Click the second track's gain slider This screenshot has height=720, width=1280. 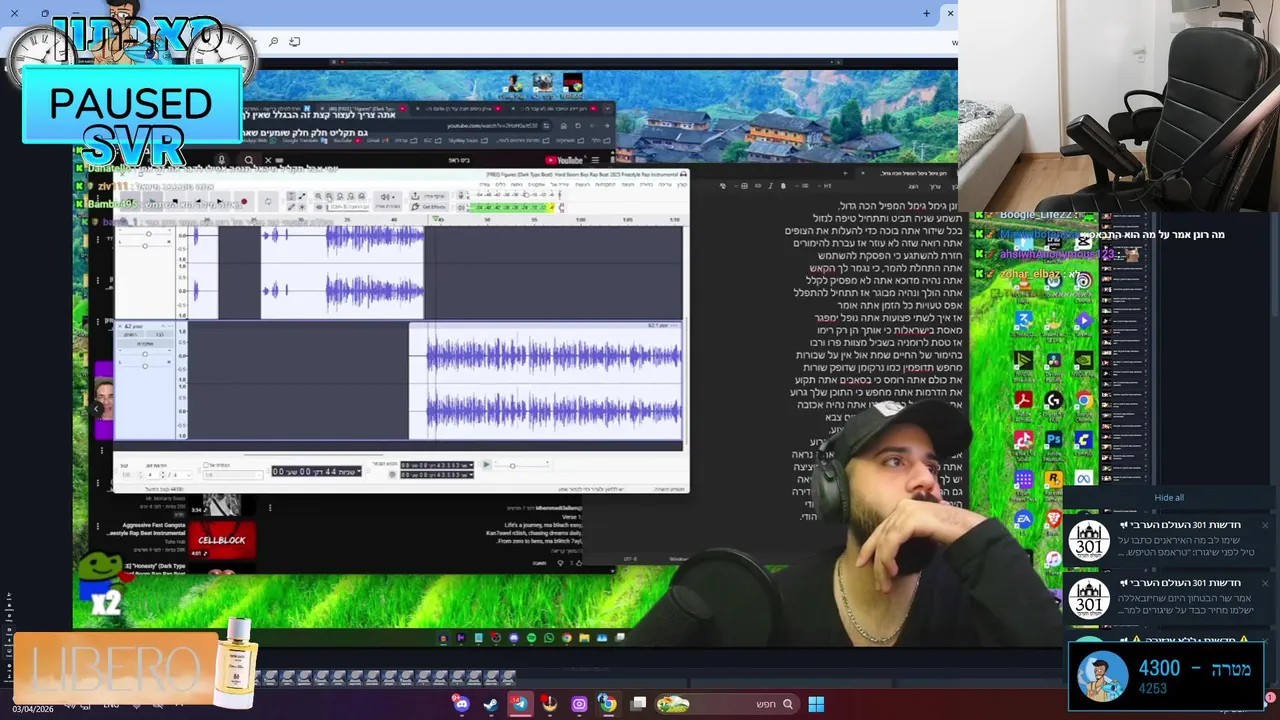[145, 354]
